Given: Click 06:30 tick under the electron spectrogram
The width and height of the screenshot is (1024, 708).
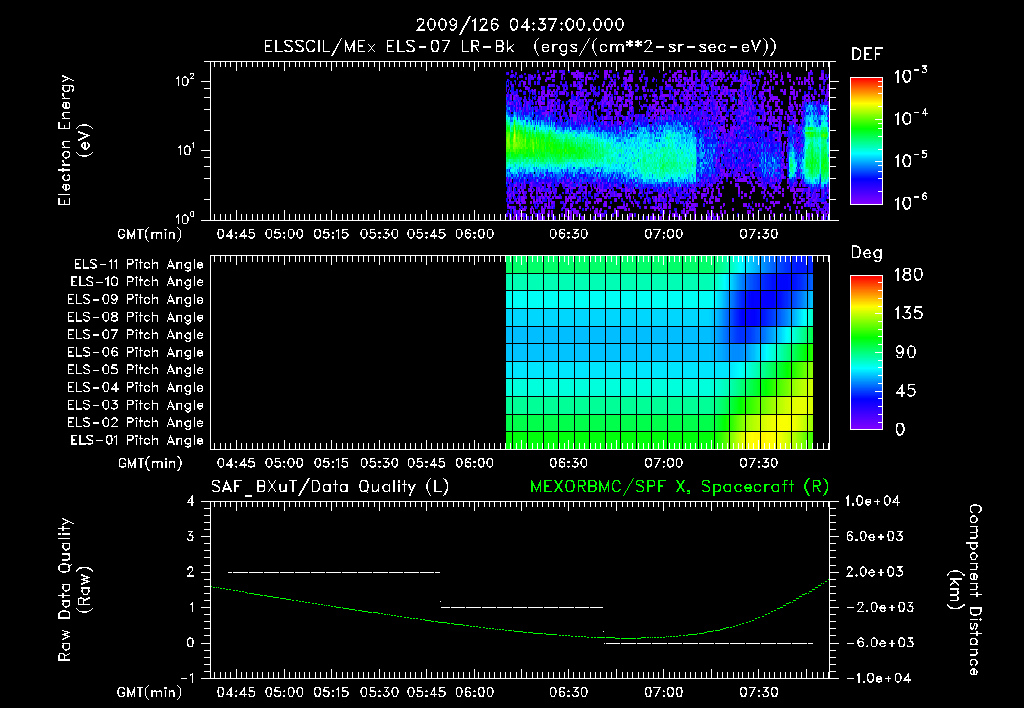Looking at the screenshot, I should pos(568,234).
